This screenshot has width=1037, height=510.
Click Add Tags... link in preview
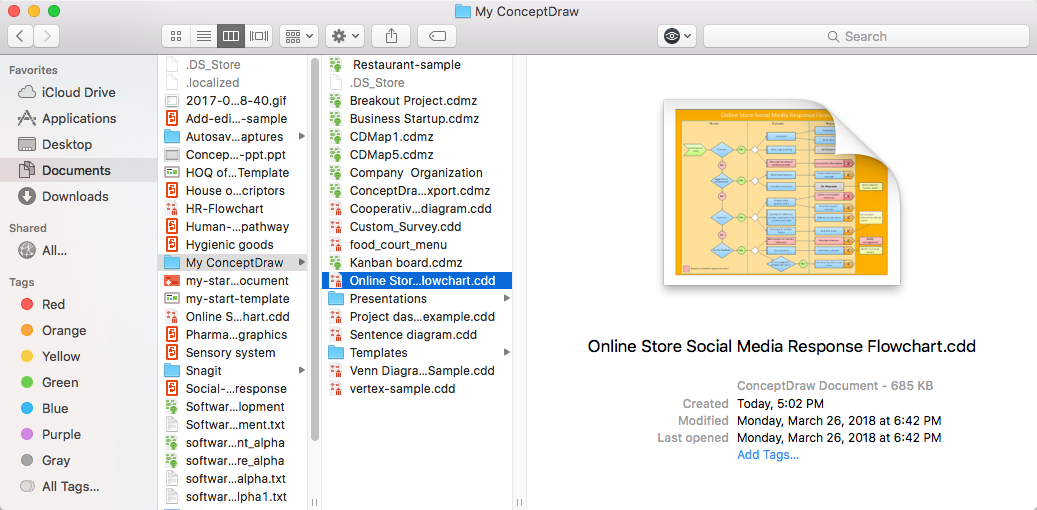pos(768,455)
